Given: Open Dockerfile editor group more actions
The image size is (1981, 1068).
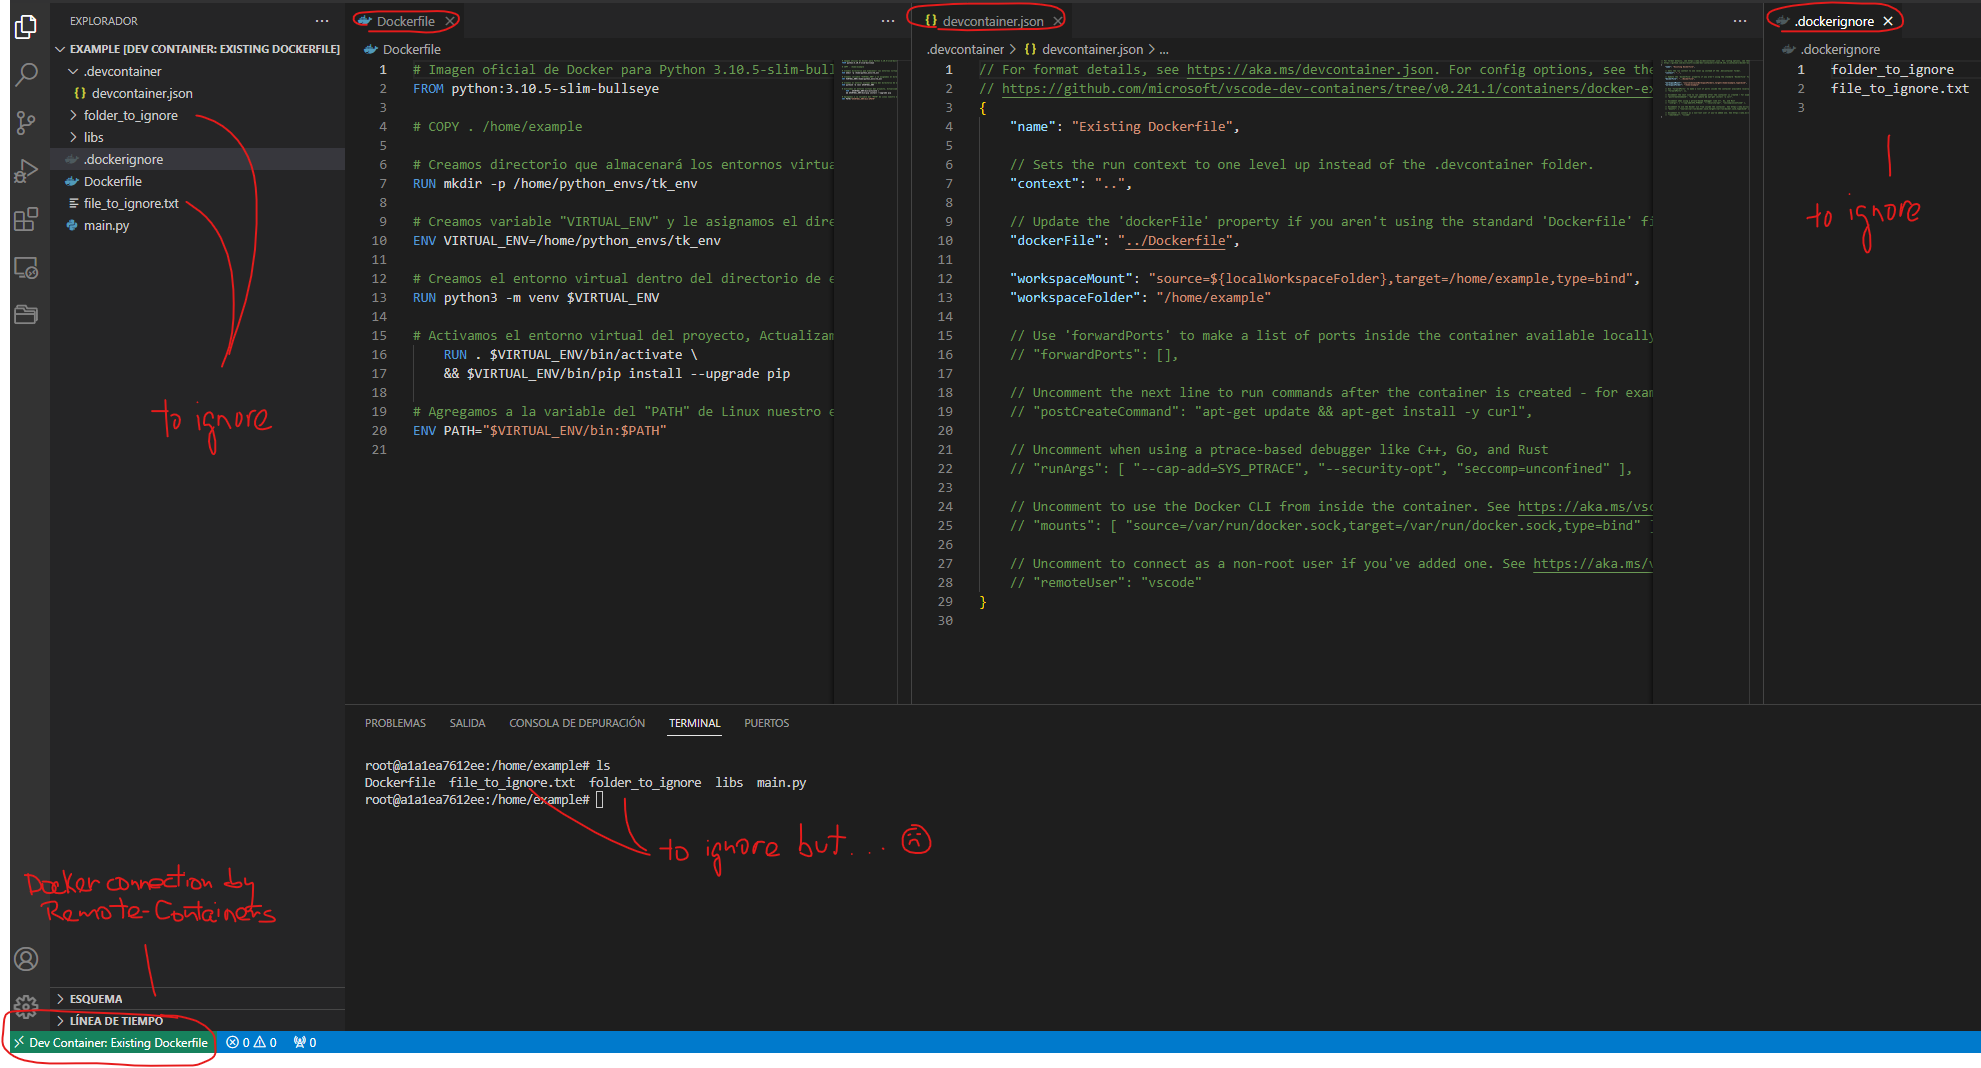Looking at the screenshot, I should tap(888, 21).
